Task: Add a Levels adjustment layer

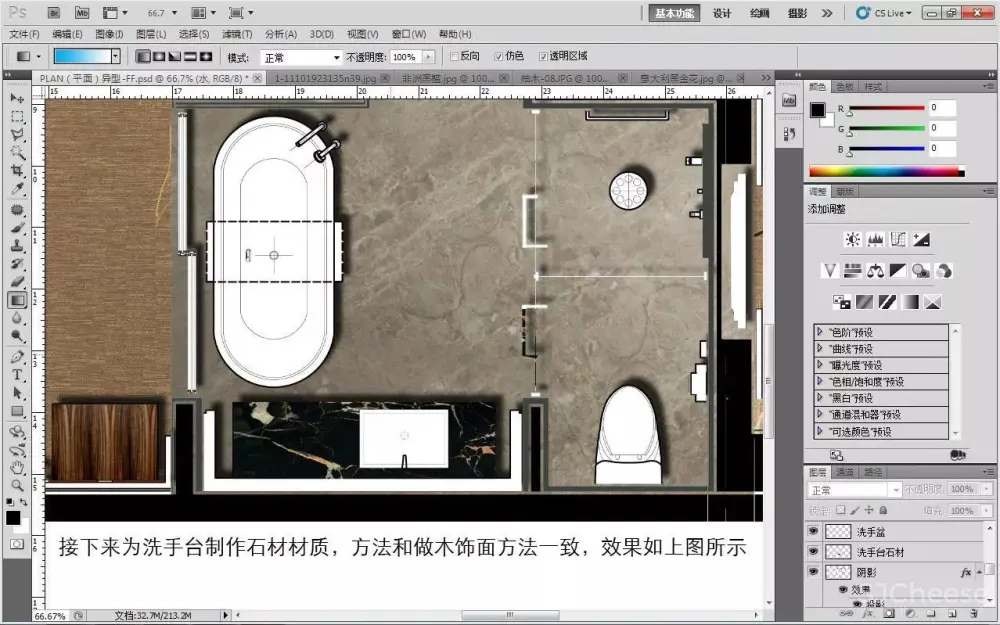Action: pos(875,239)
